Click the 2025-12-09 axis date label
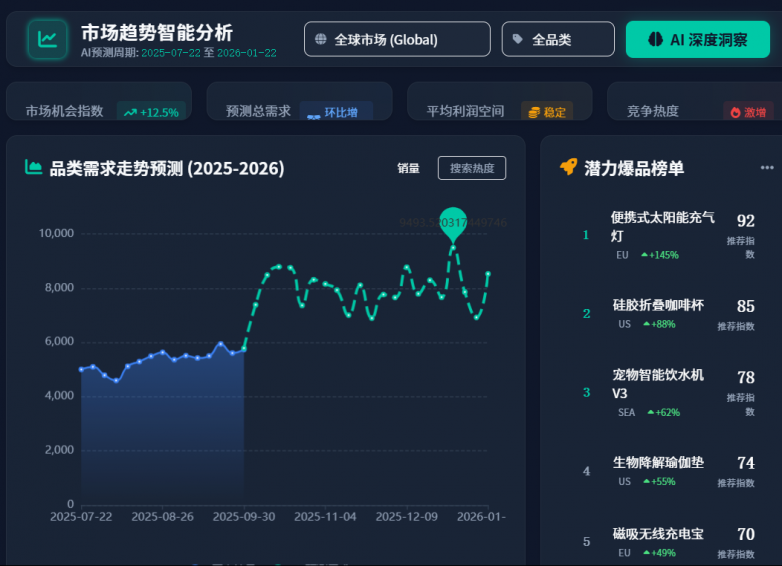This screenshot has height=566, width=782. tap(406, 517)
